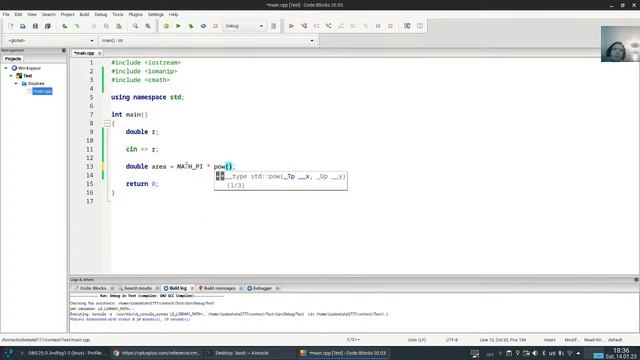Click the Redo toolbar icon
Image resolution: width=640 pixels, height=360 pixels.
[77, 26]
